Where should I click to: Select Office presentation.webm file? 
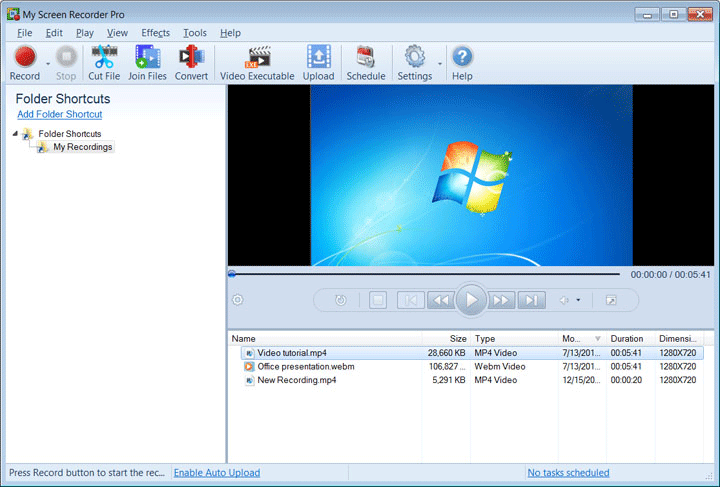coord(472,367)
